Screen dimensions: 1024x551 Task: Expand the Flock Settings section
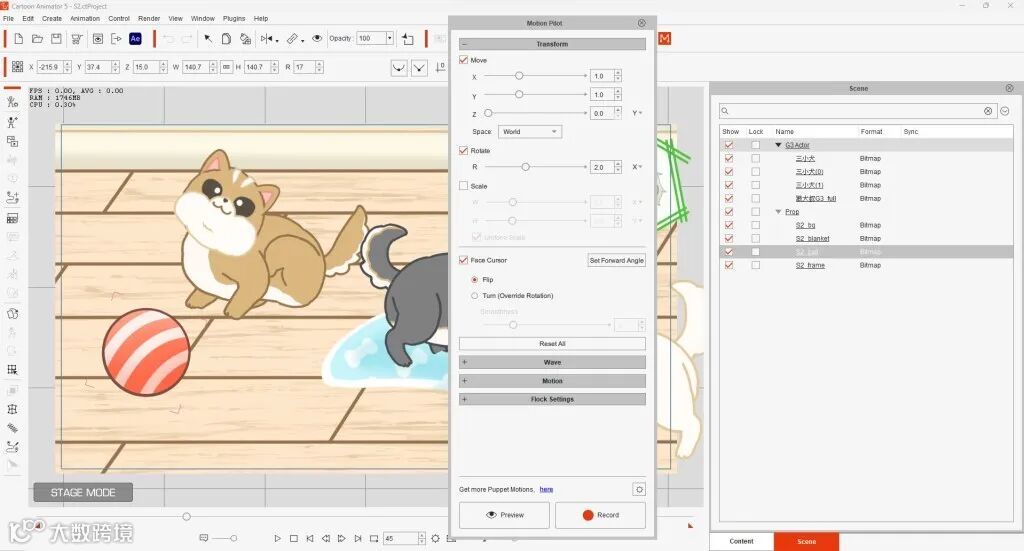point(552,399)
